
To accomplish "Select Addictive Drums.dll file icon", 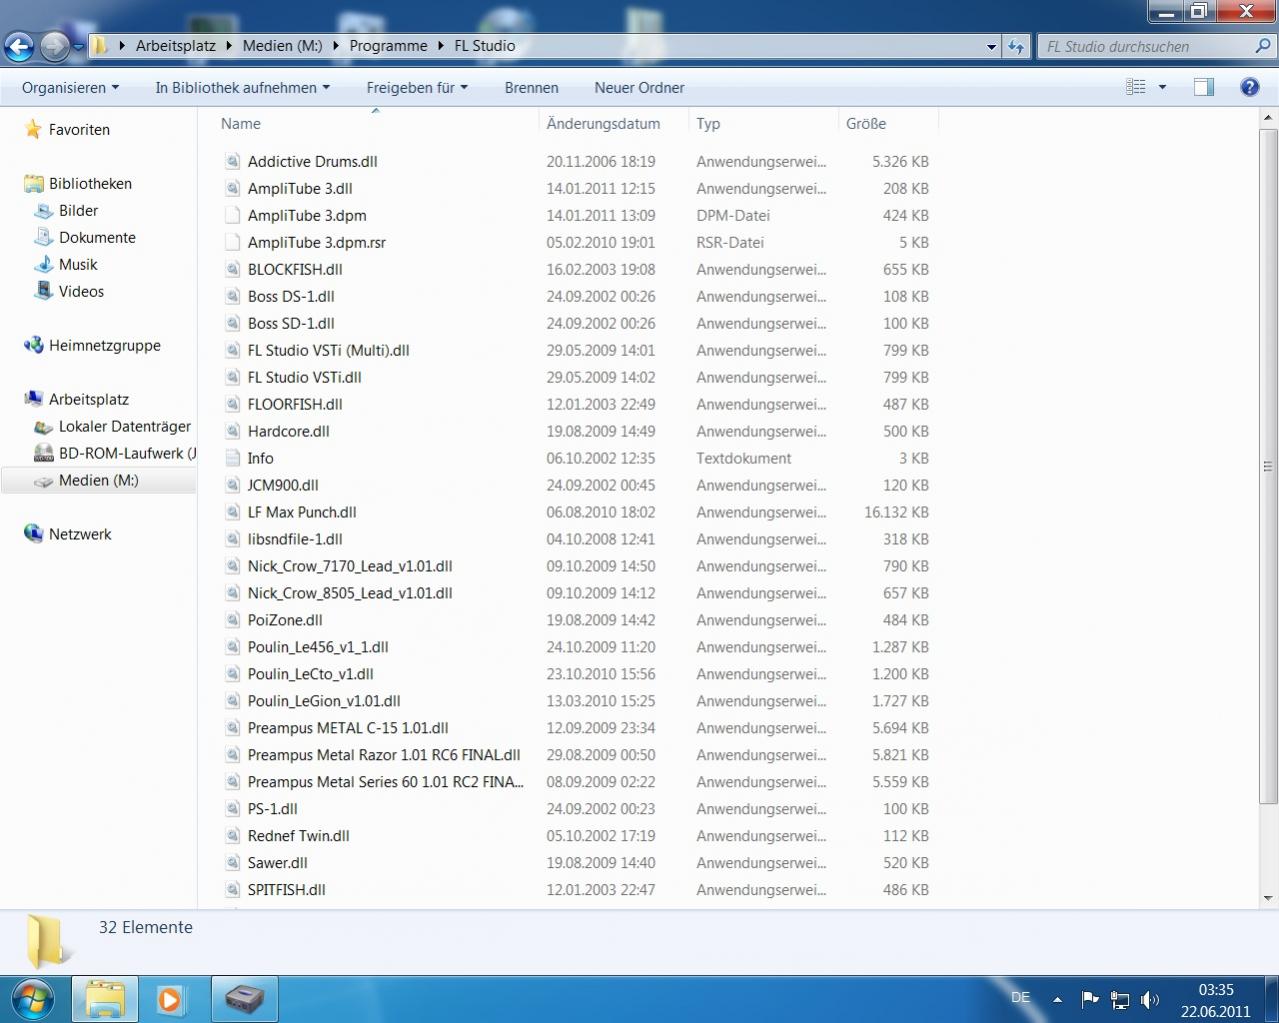I will 232,161.
